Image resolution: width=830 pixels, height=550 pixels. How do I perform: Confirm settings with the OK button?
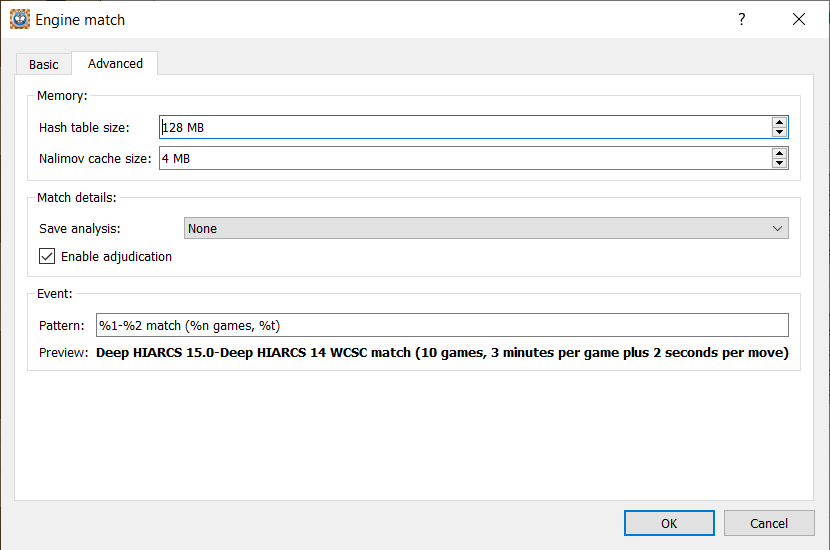click(669, 523)
